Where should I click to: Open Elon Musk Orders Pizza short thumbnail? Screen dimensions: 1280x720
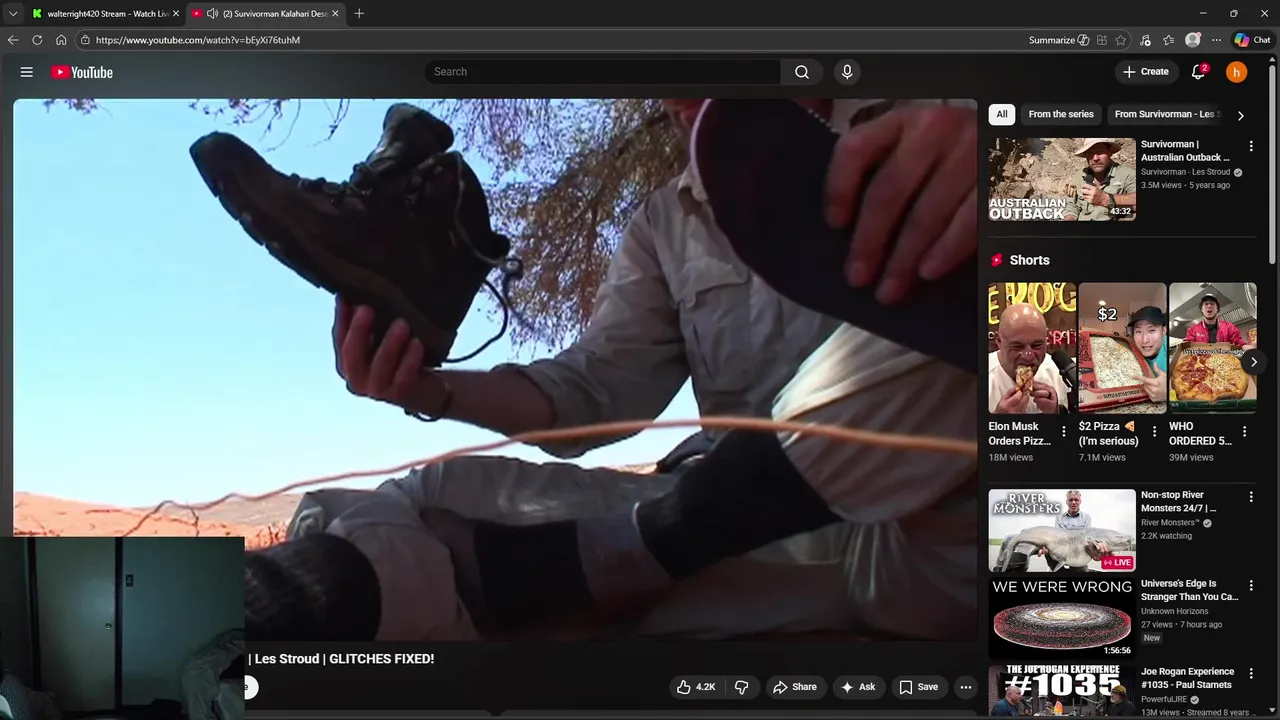pyautogui.click(x=1032, y=348)
